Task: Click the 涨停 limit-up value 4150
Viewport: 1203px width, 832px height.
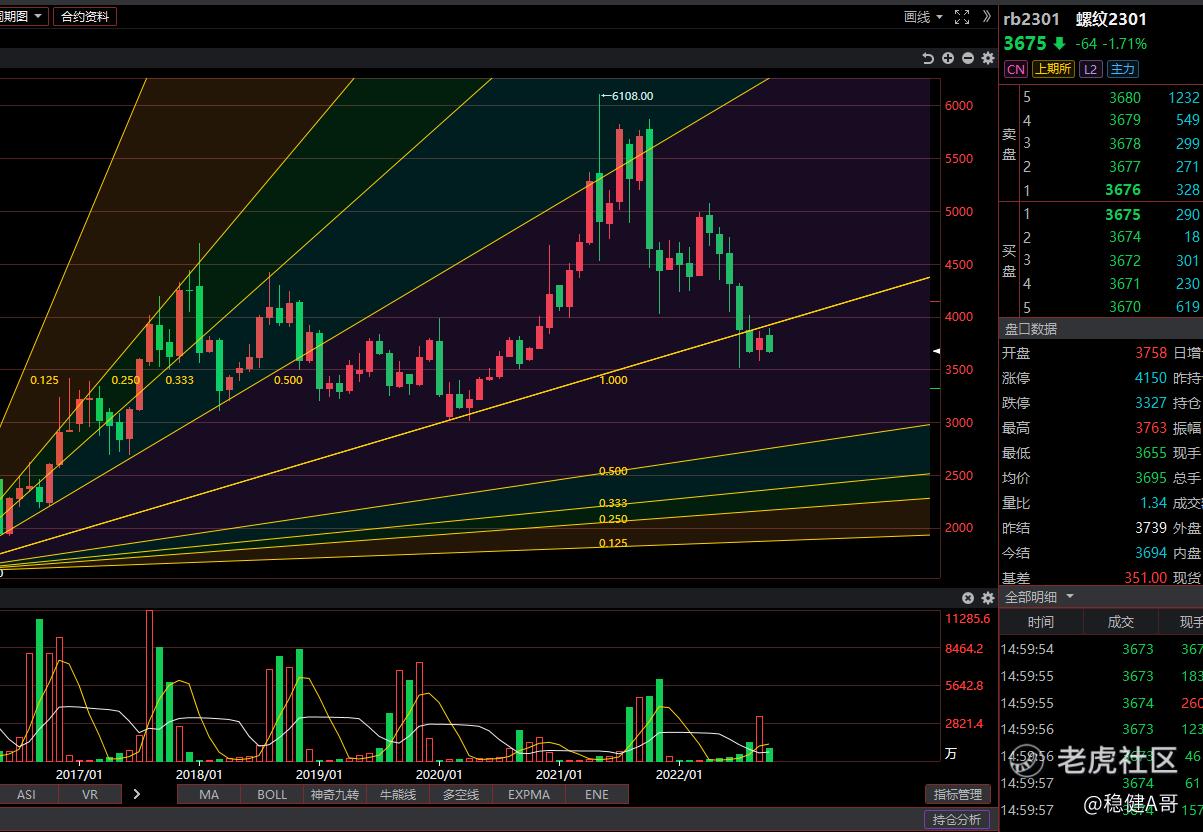Action: tap(1151, 378)
